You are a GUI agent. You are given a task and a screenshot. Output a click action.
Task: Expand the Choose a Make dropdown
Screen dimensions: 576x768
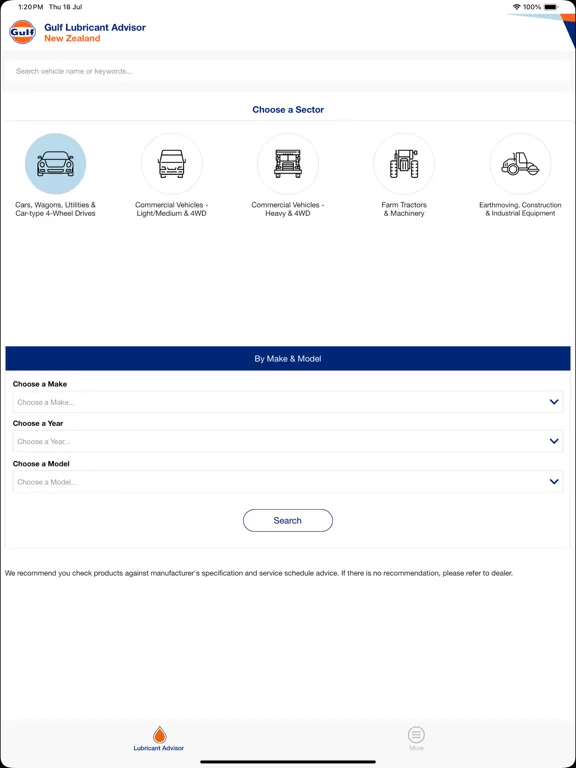288,402
